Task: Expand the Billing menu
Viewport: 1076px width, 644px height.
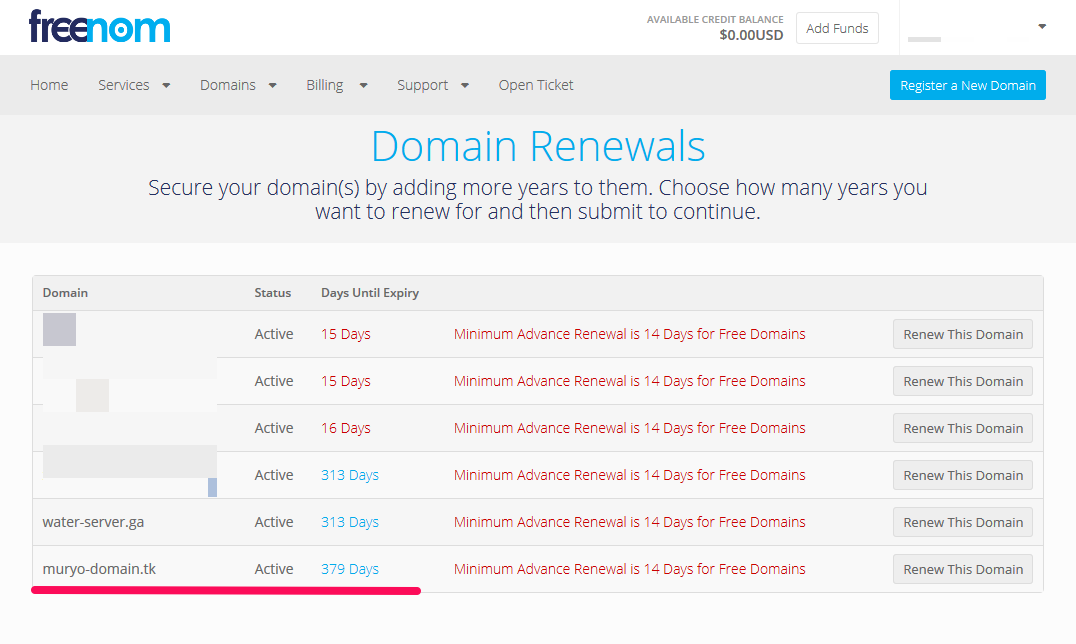Action: [337, 85]
